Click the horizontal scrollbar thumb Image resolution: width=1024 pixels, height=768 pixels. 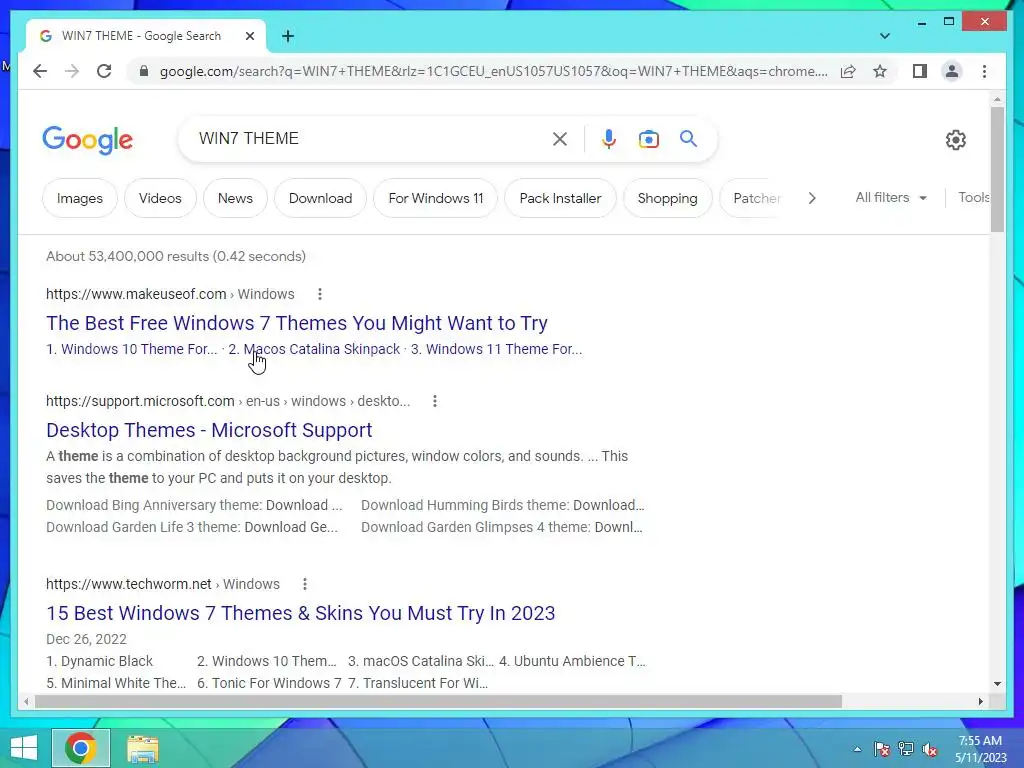point(438,701)
